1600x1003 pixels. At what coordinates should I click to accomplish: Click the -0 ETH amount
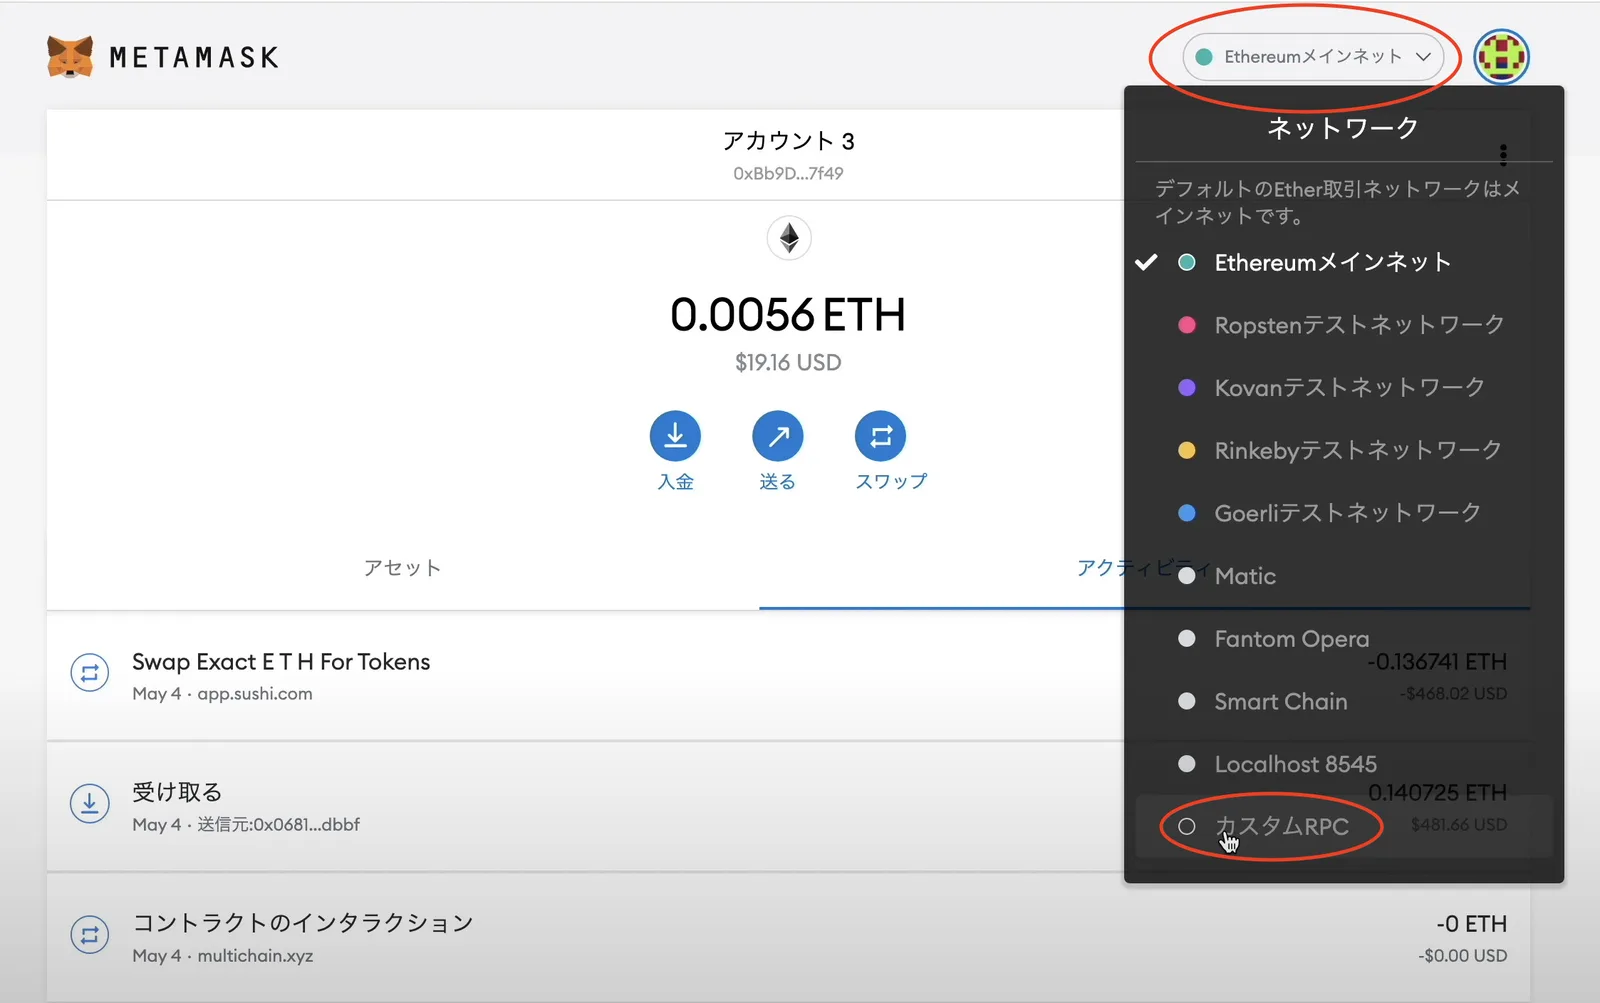(1471, 924)
